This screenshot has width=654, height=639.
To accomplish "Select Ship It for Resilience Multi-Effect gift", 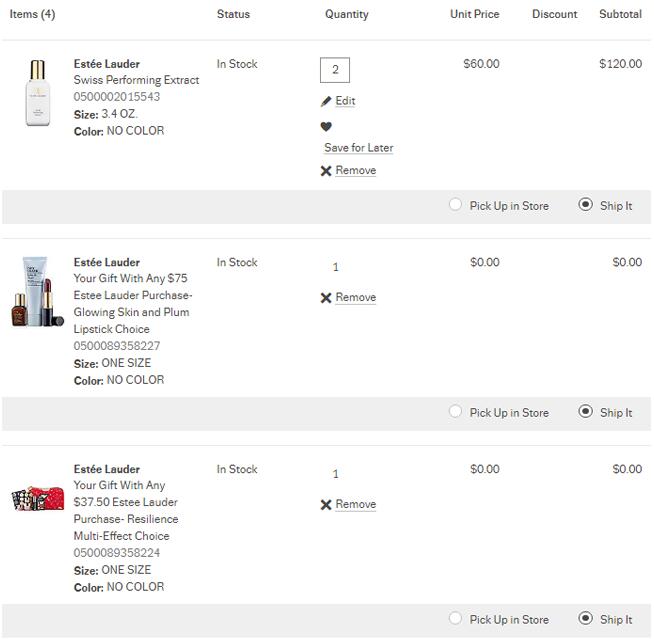I will (x=586, y=619).
